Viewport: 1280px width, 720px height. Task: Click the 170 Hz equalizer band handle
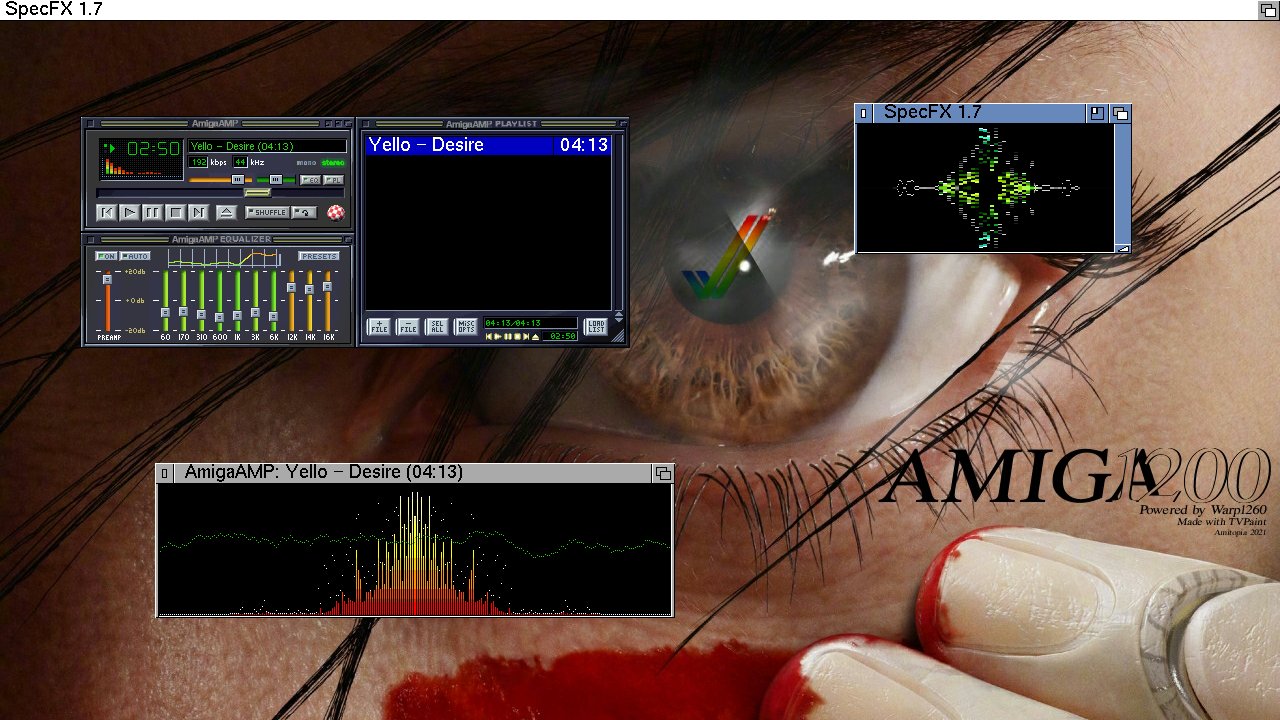183,312
